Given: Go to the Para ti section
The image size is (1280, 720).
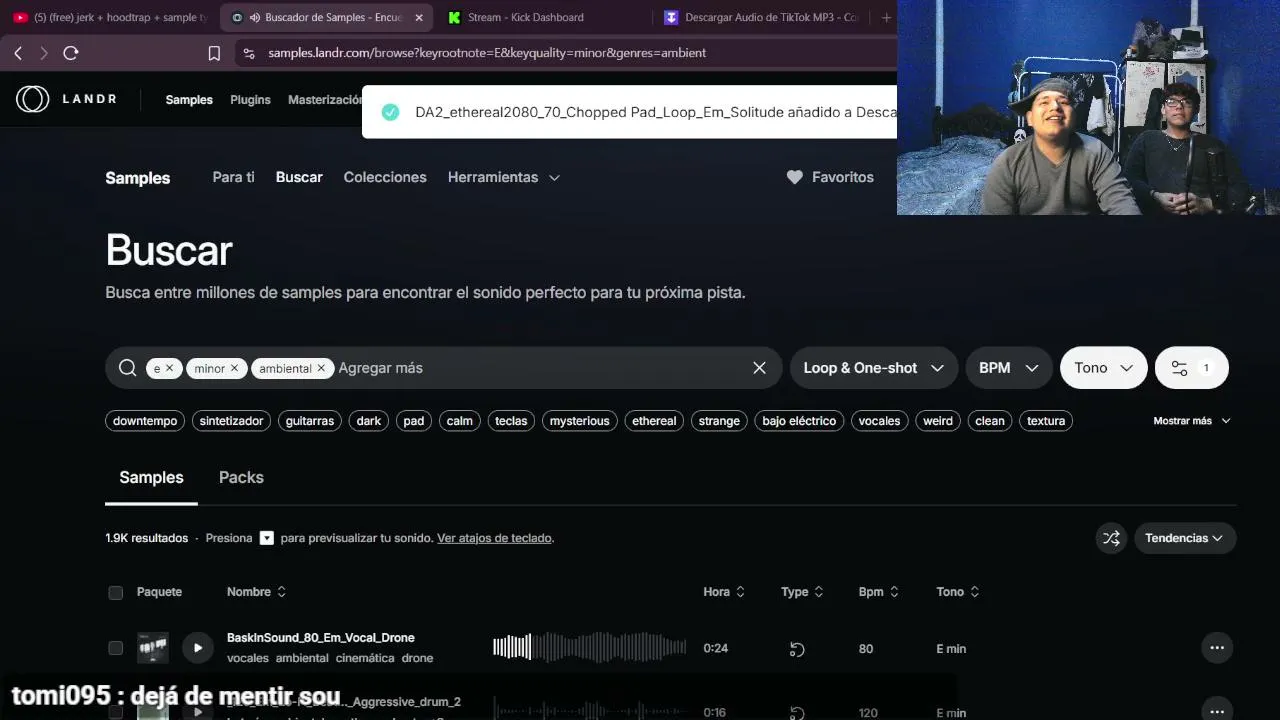Looking at the screenshot, I should point(233,177).
